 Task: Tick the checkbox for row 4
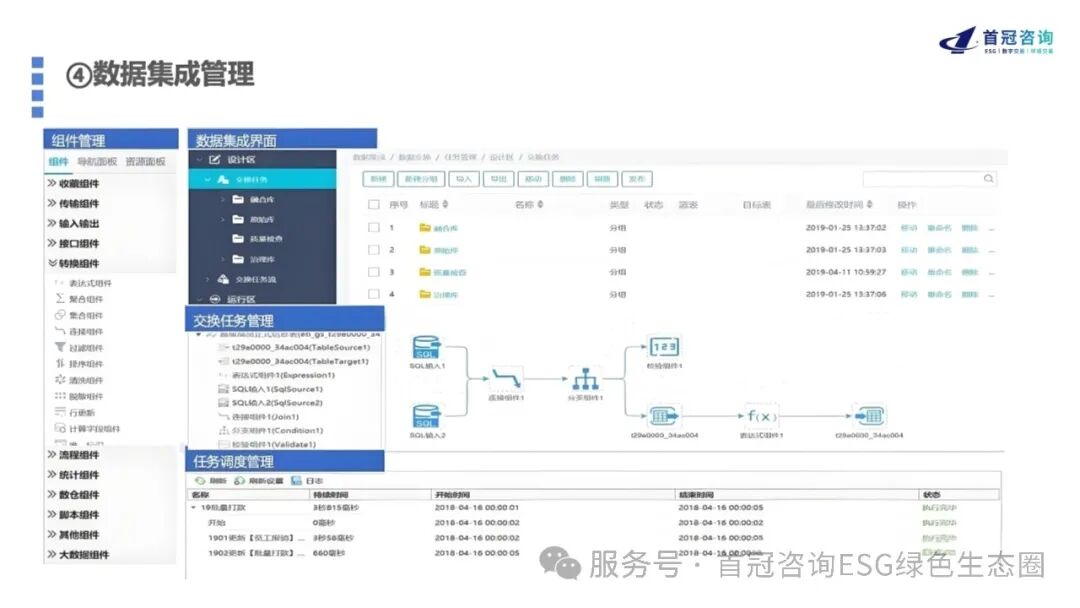coord(373,294)
